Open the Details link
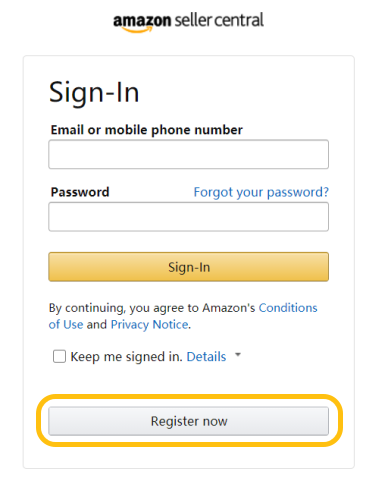392x481 pixels. tap(206, 357)
